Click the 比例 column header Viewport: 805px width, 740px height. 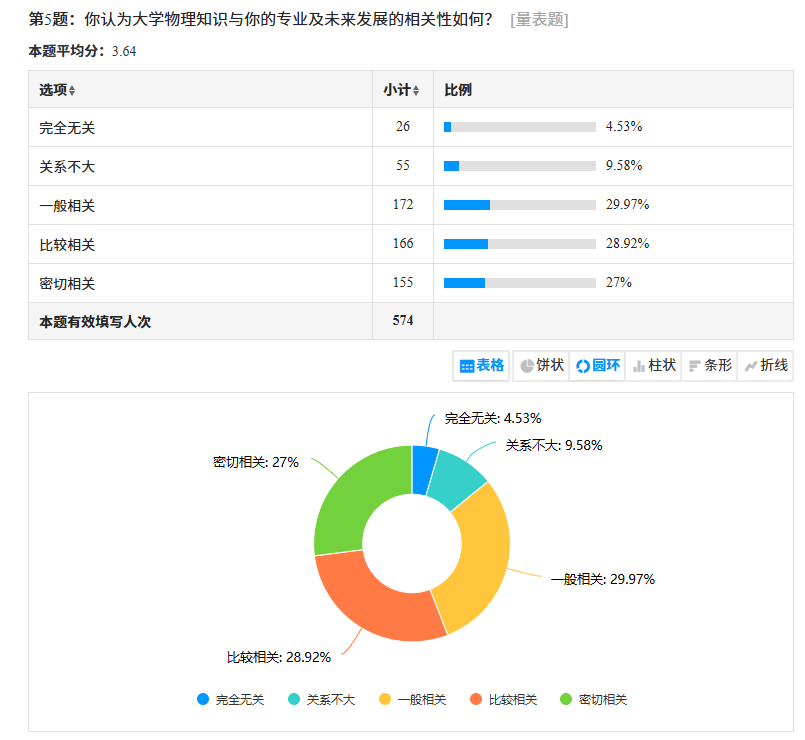coord(458,90)
